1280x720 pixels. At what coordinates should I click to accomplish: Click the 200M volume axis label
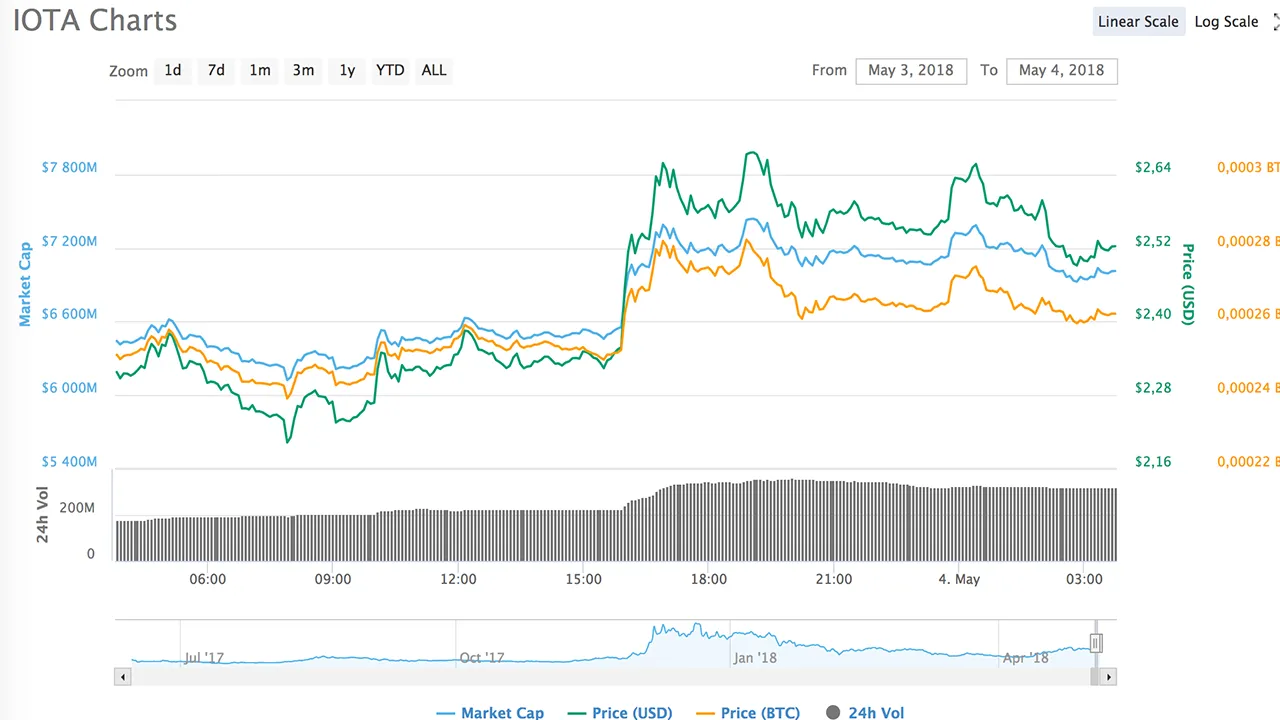click(77, 509)
